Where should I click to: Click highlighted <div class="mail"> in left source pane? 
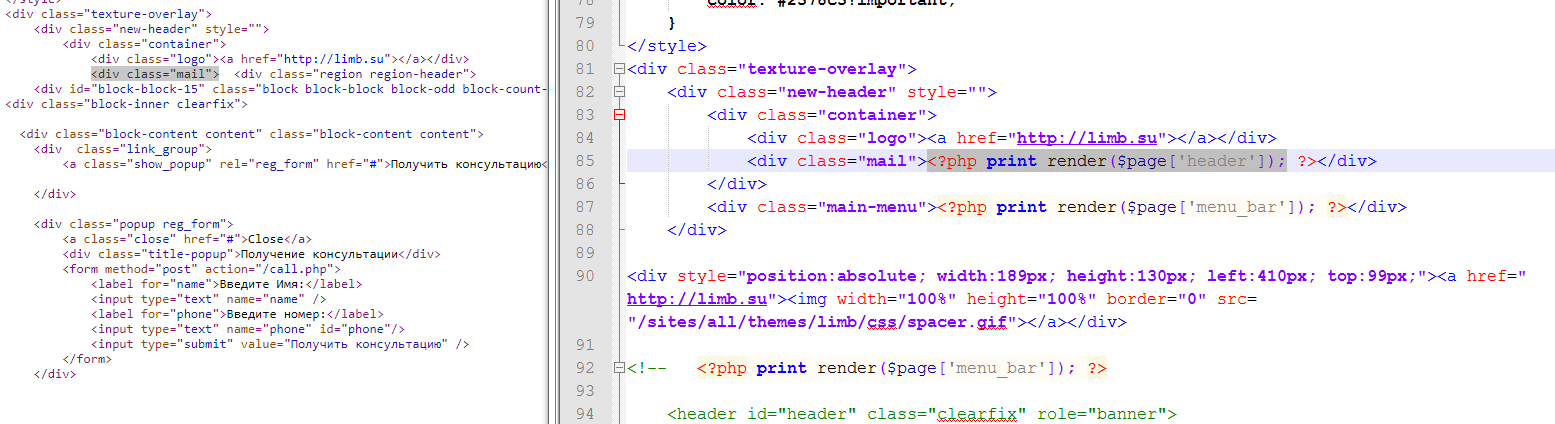[155, 74]
